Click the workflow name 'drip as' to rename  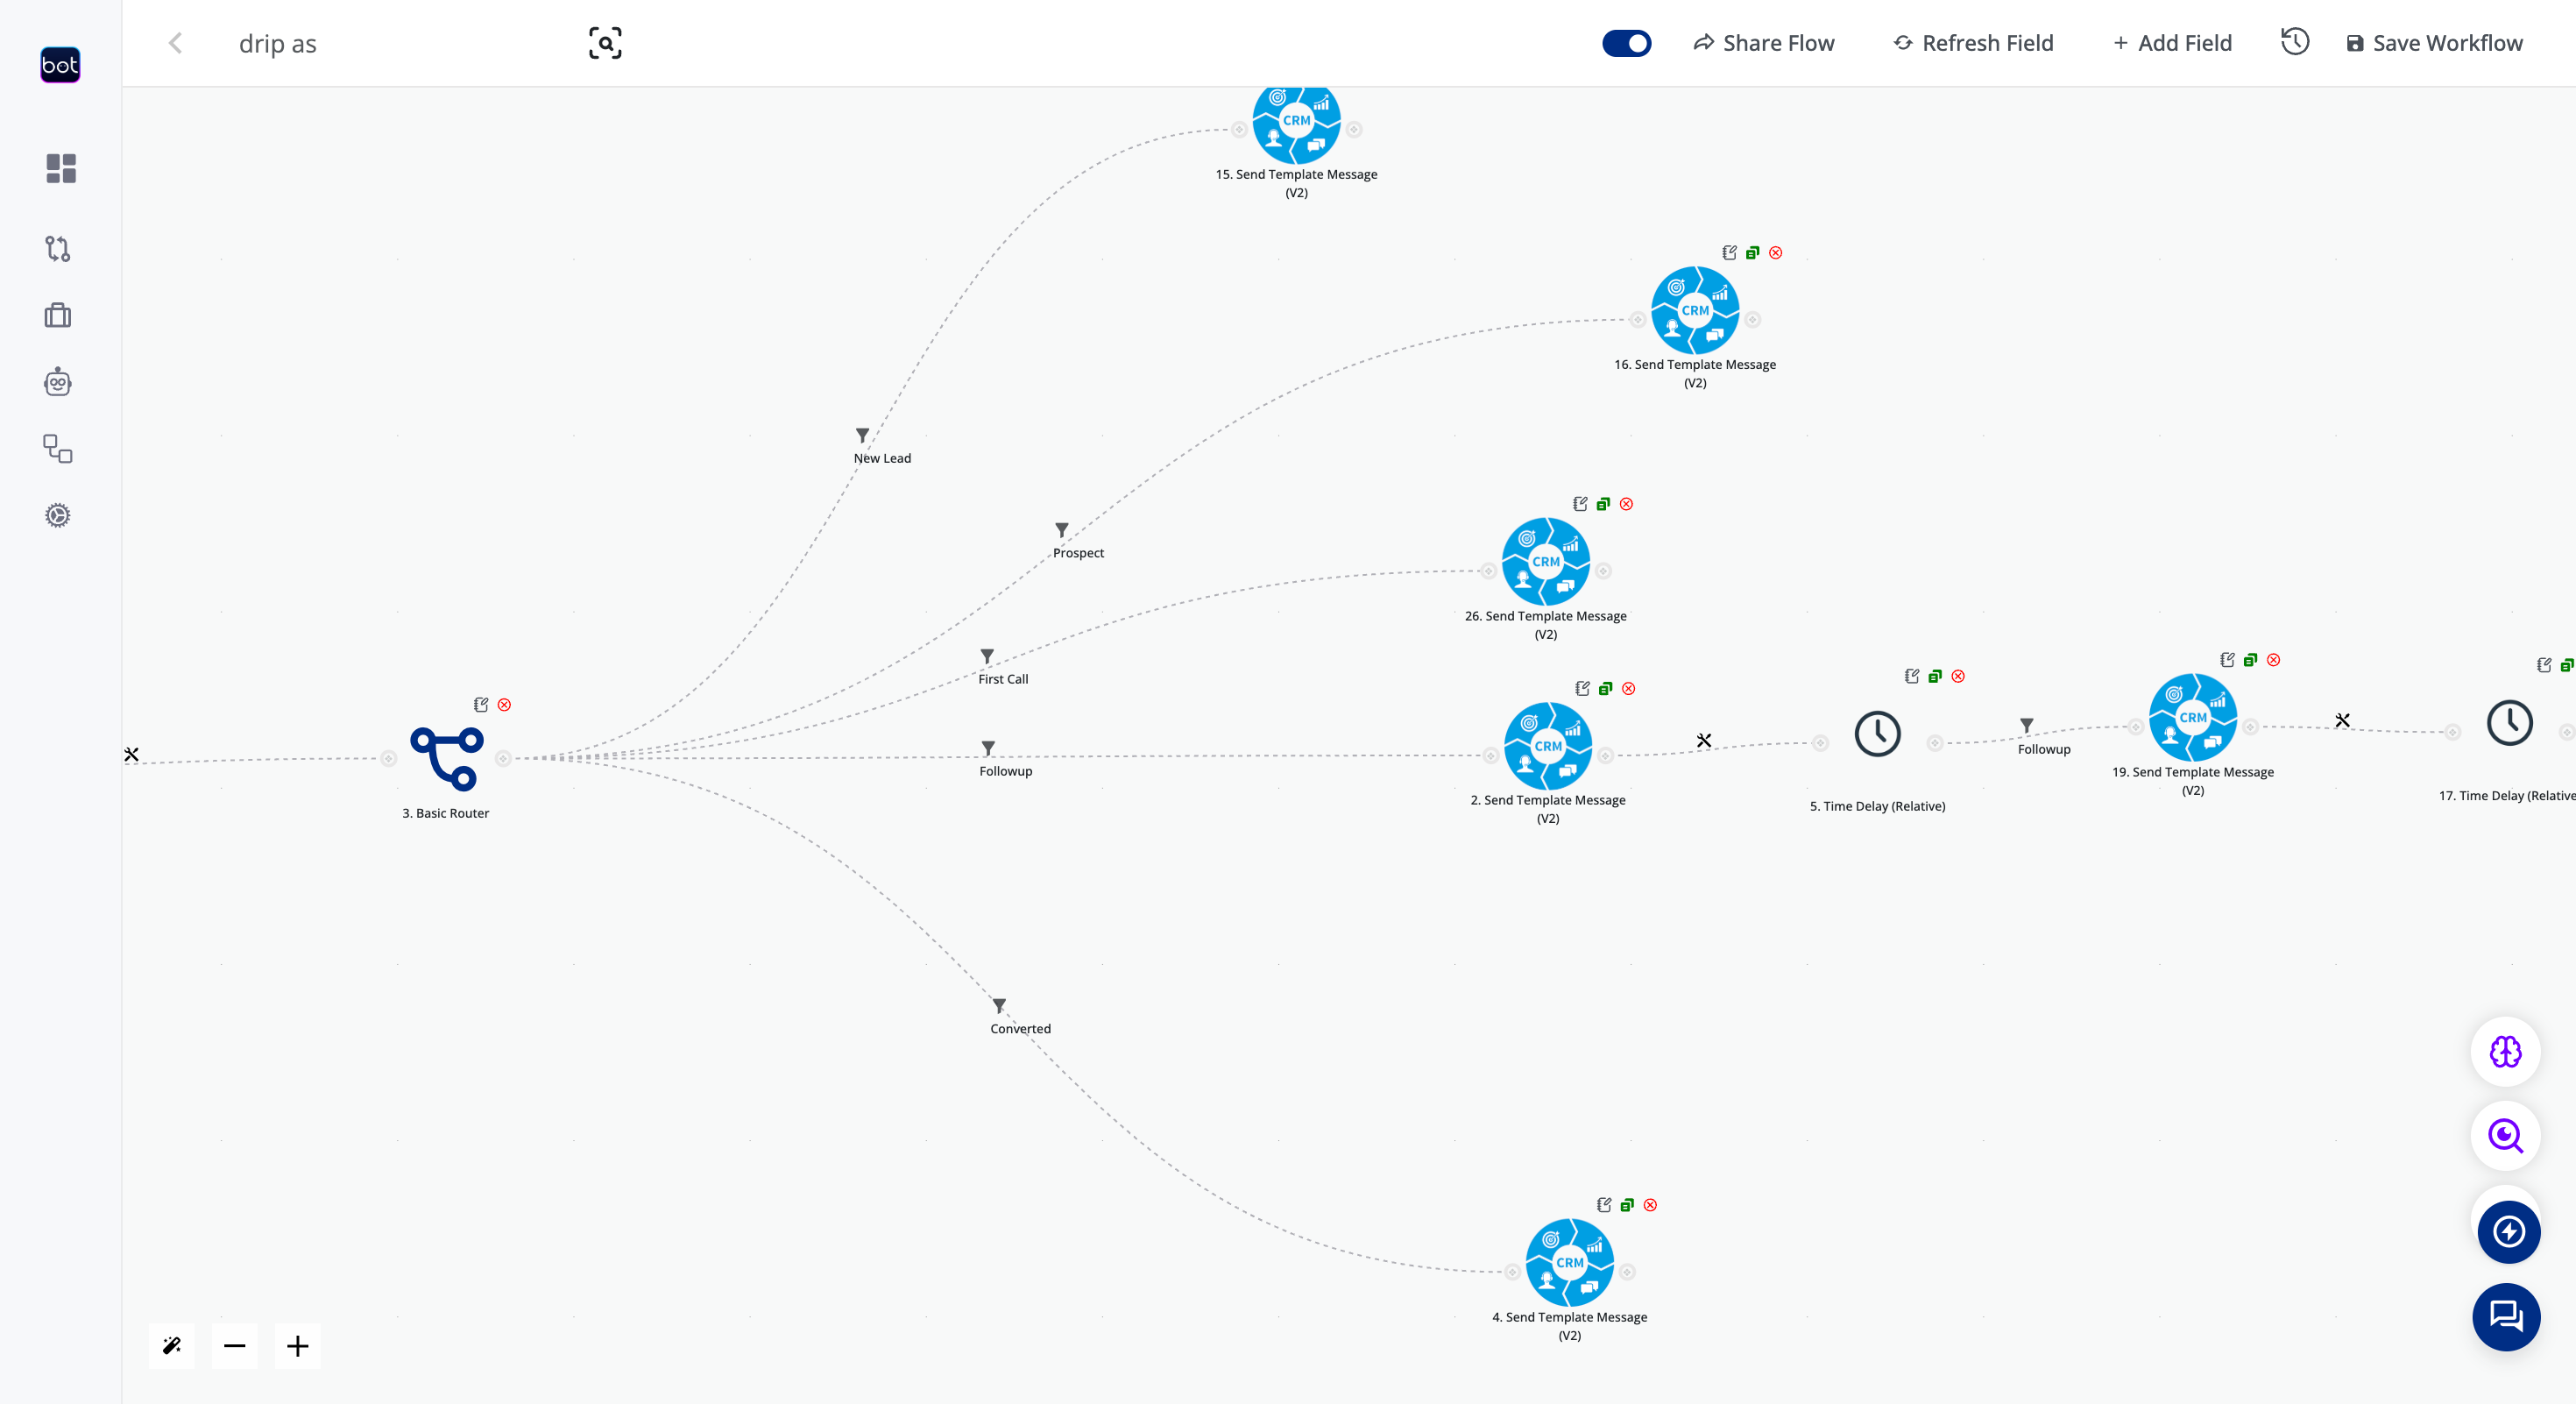(277, 43)
